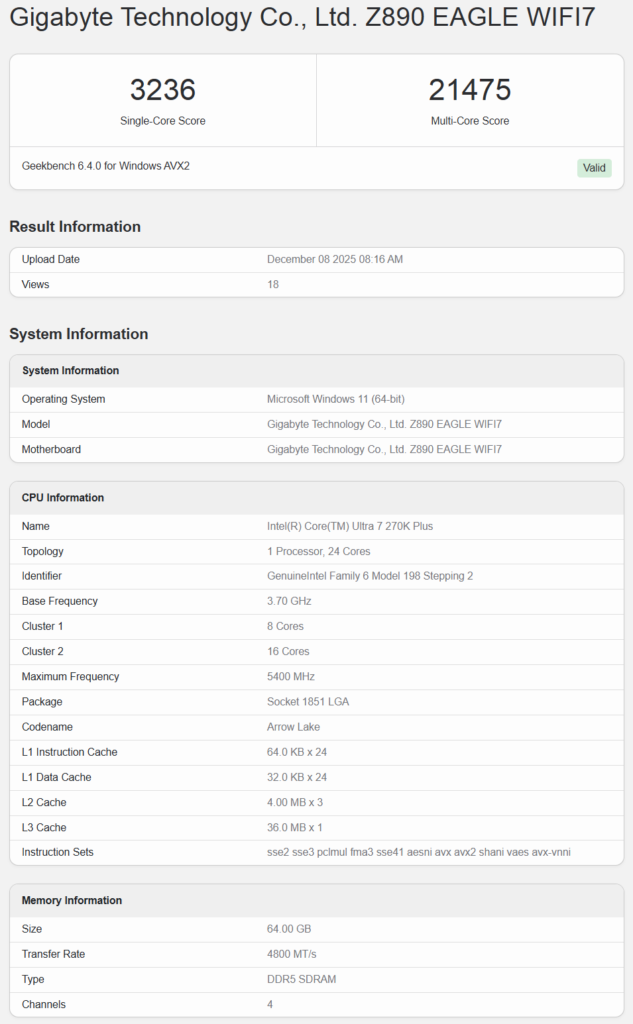This screenshot has width=633, height=1024.
Task: Click the Base Frequency 3.70 GHz value
Action: pos(289,602)
